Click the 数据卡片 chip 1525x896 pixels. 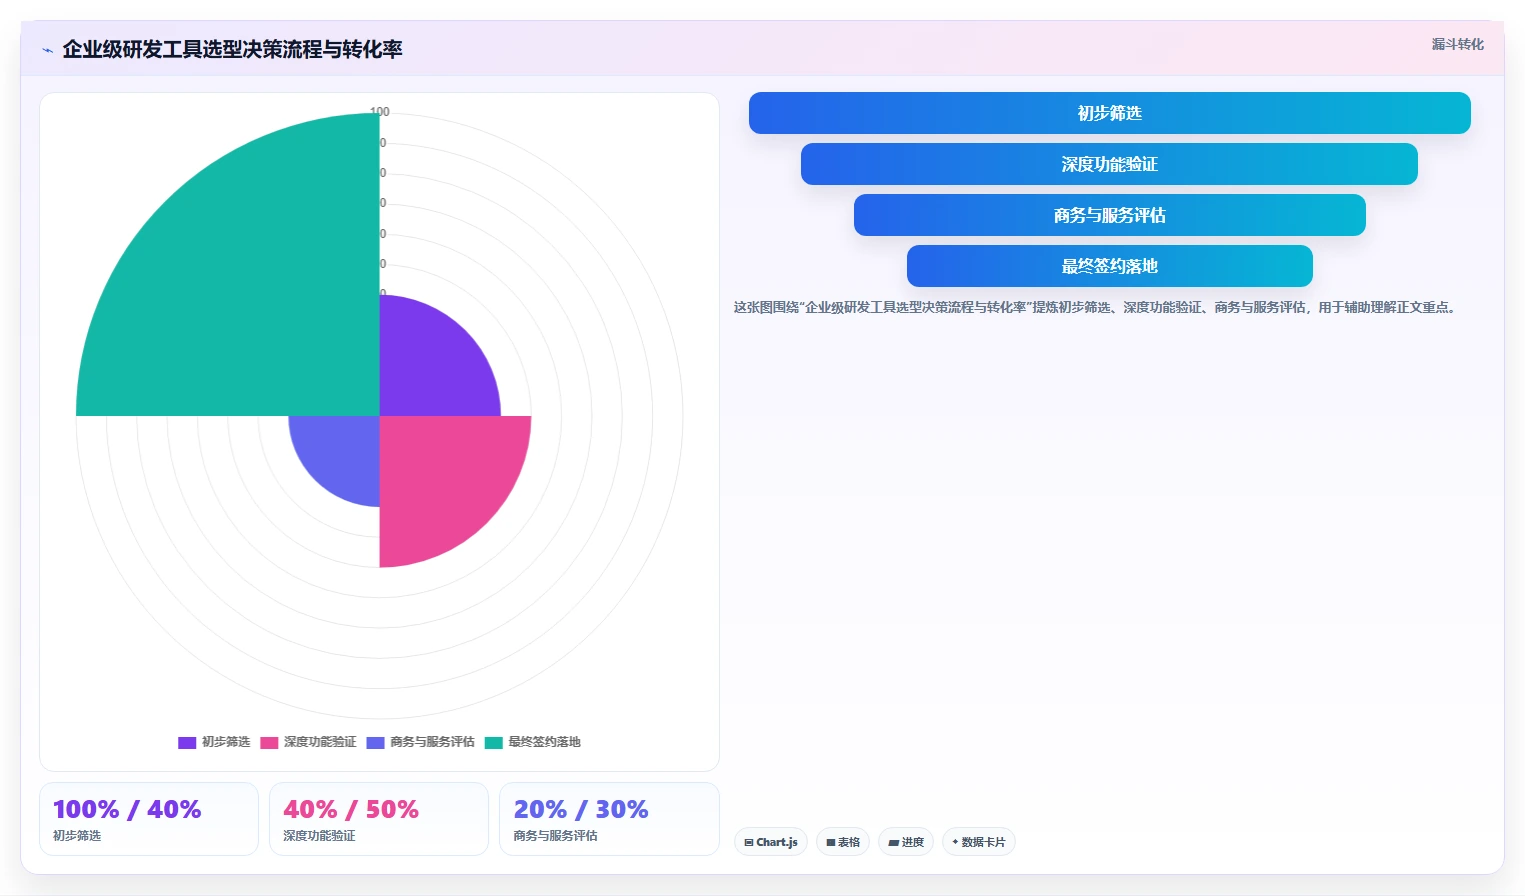coord(979,842)
